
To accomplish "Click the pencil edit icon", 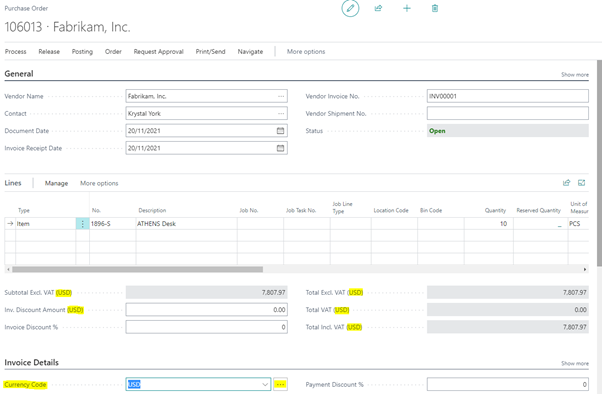I will (350, 8).
